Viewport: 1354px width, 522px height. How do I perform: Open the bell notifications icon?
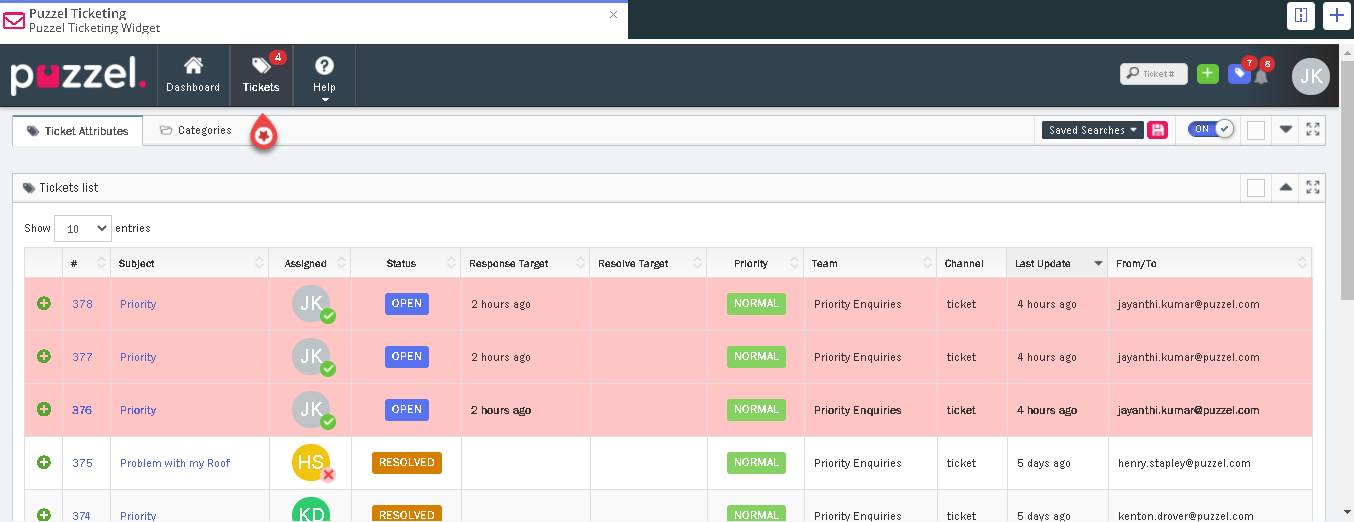point(1261,75)
